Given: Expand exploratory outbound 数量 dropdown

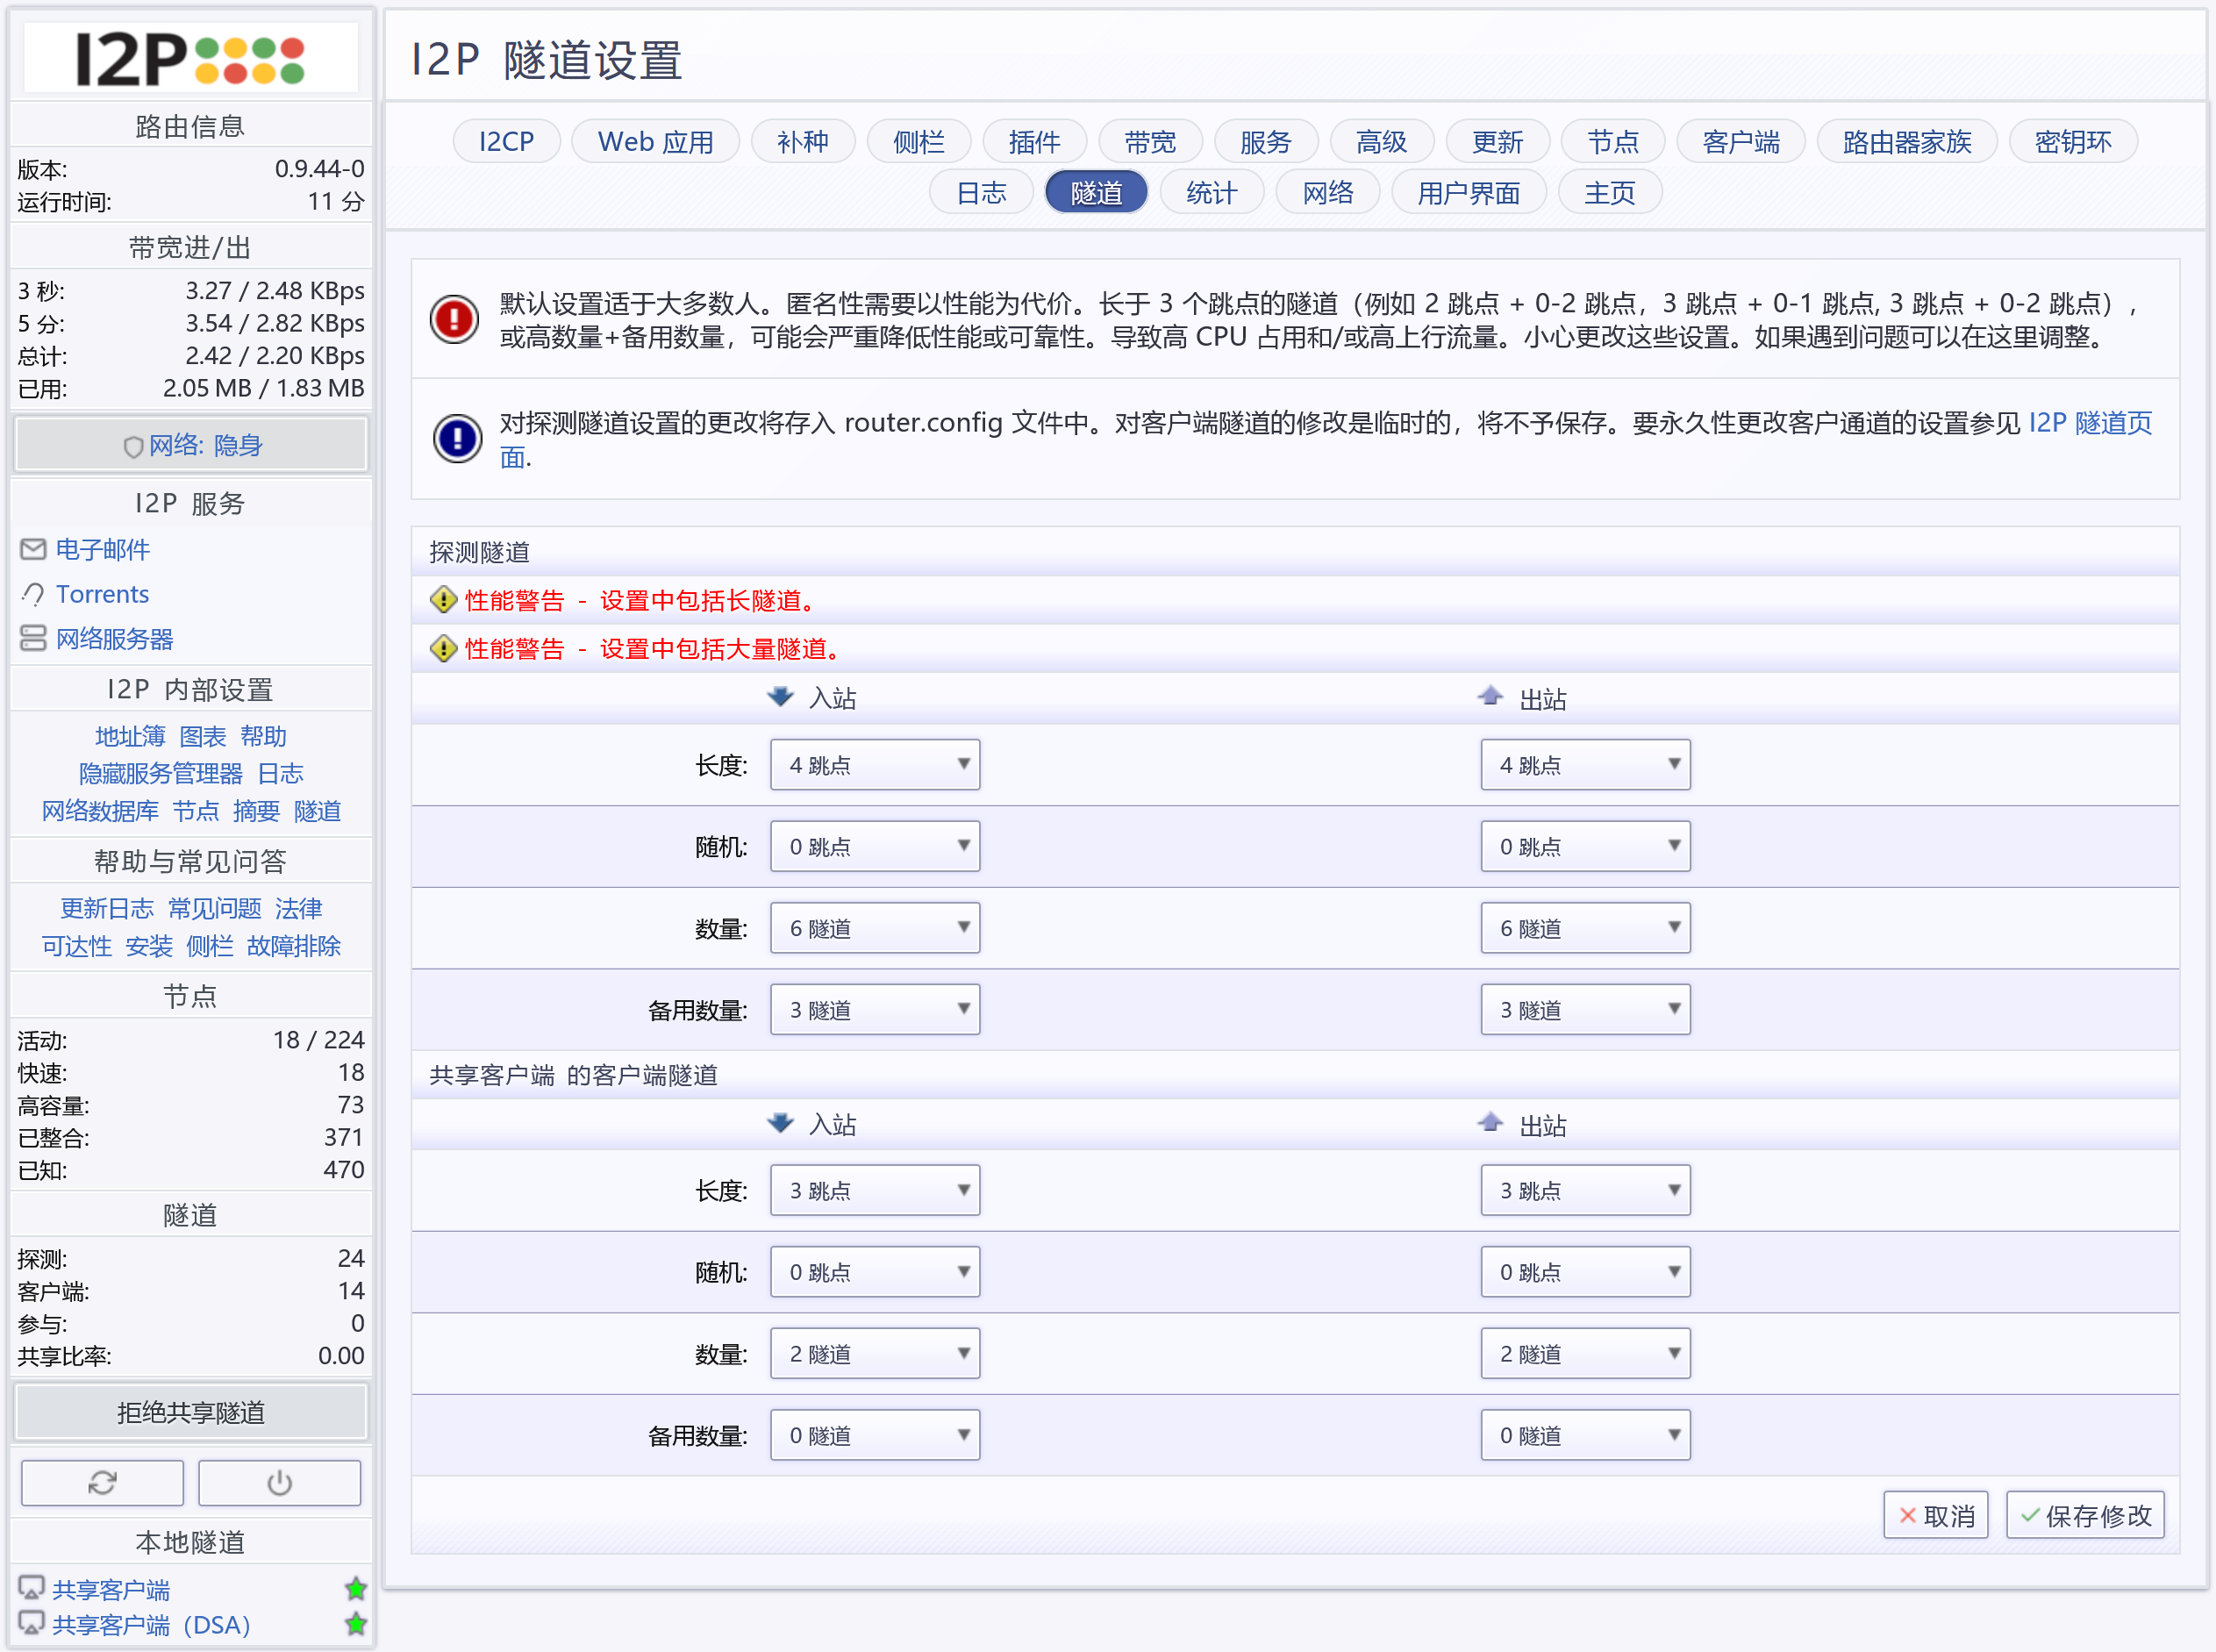Looking at the screenshot, I should point(1584,928).
